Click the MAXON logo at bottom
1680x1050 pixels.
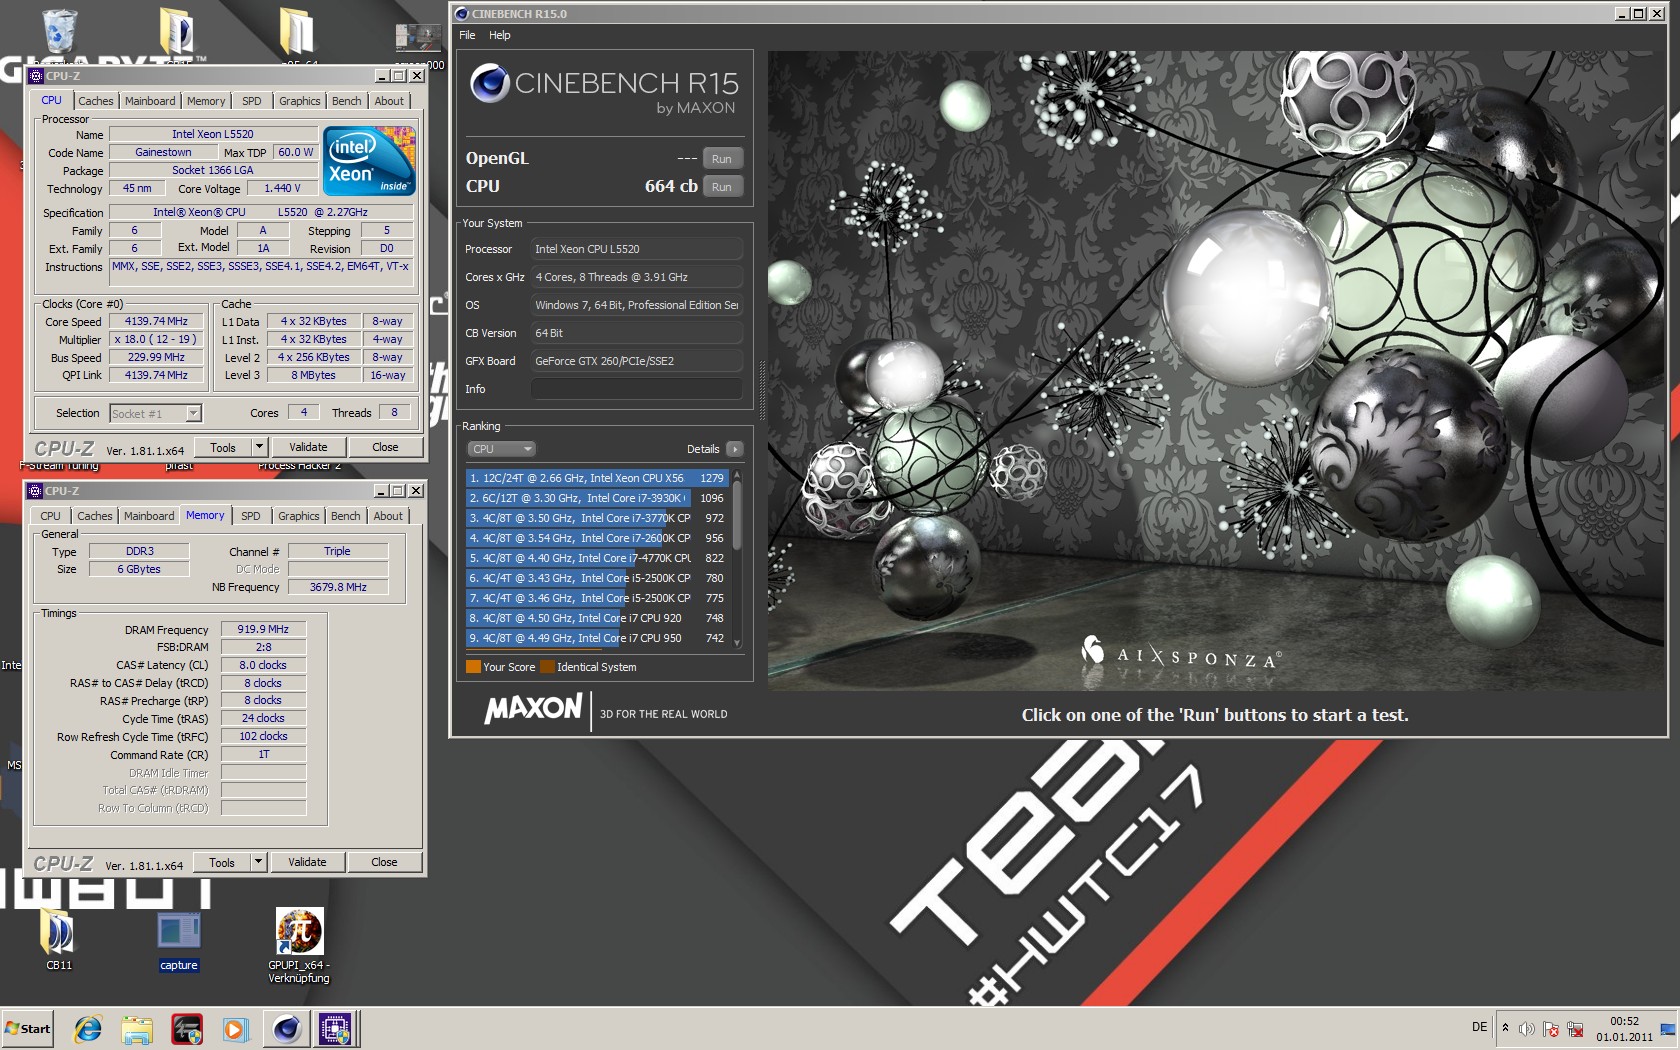click(533, 710)
